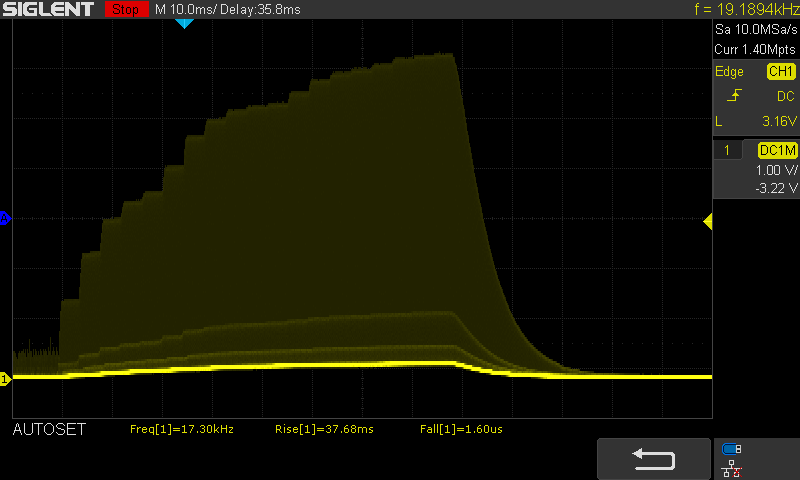Click the USB drive status icon
This screenshot has width=800, height=480.
732,449
